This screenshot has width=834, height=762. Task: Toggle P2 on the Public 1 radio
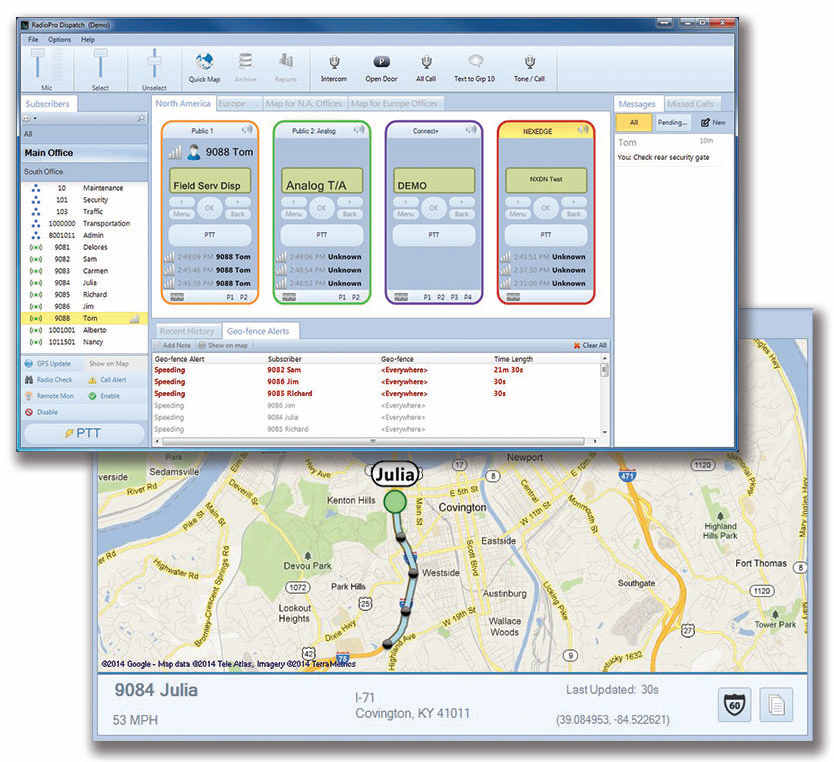tap(244, 297)
